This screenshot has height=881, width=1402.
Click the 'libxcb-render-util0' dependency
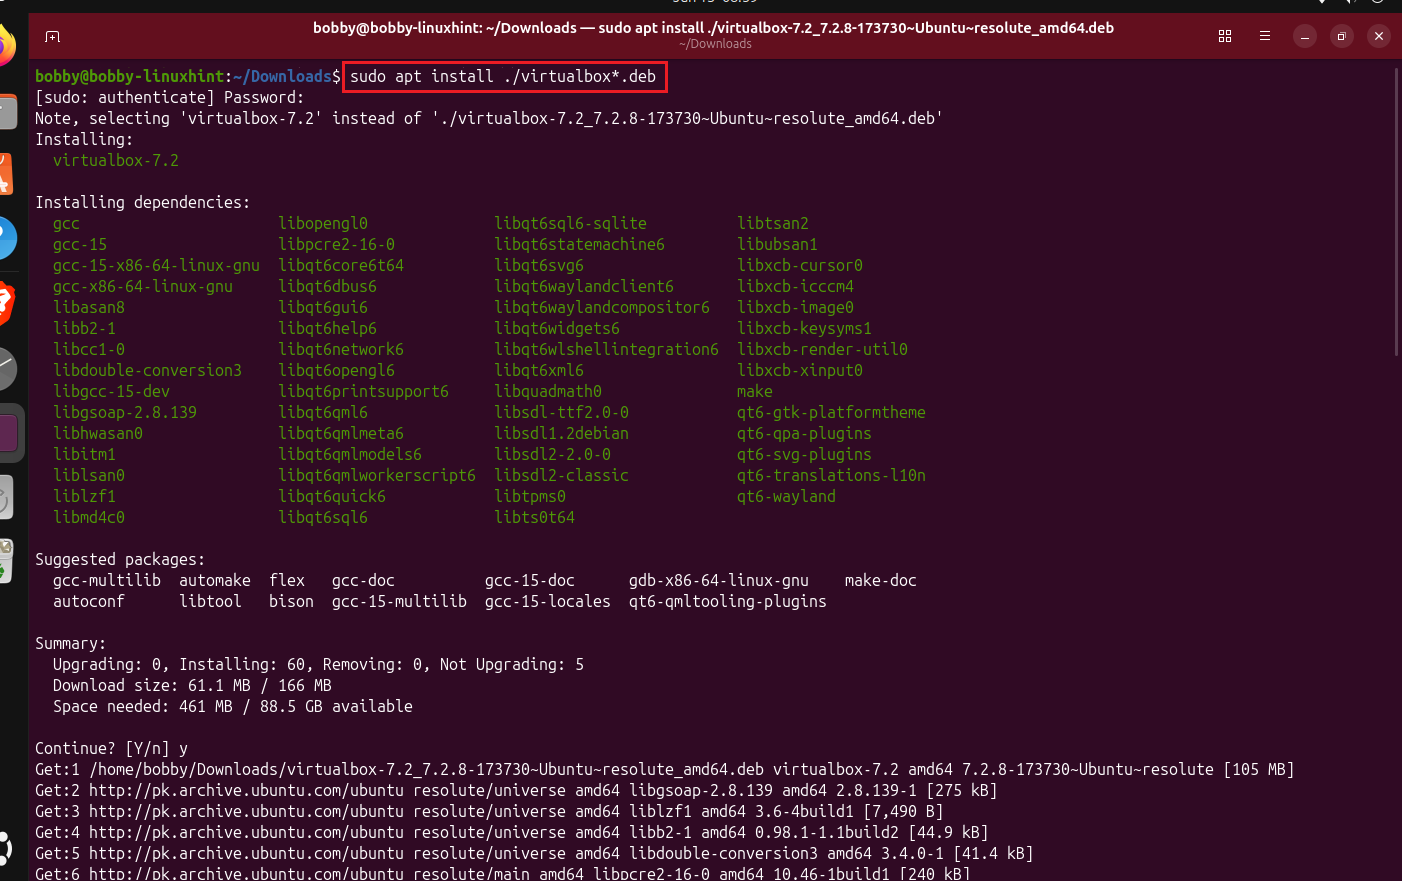(x=822, y=349)
